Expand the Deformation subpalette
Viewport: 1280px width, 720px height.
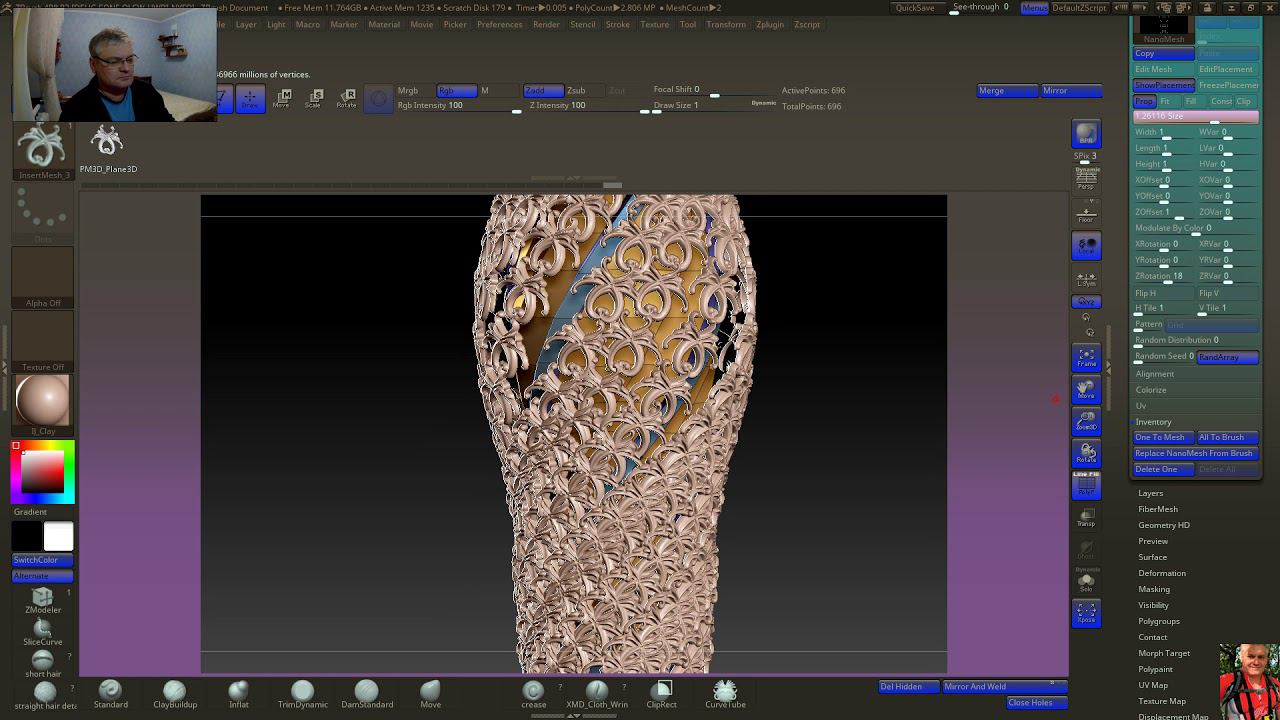point(1161,573)
